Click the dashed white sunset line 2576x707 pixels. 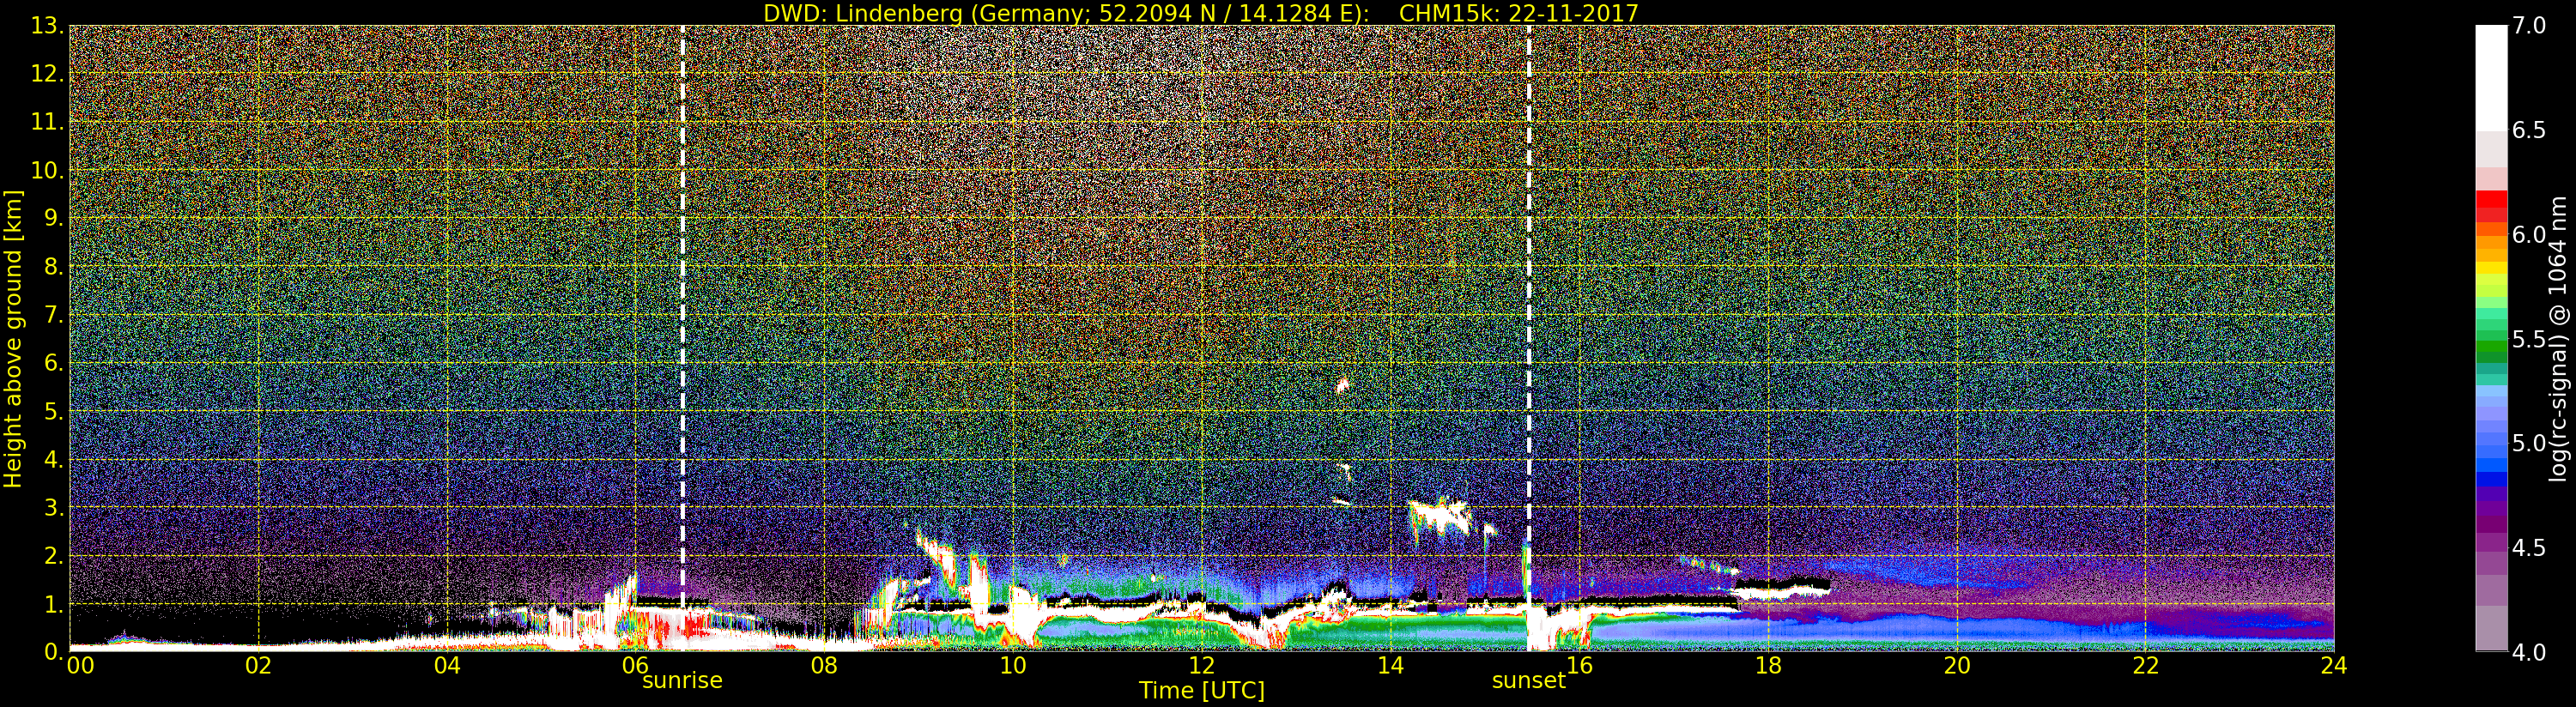[x=1529, y=300]
